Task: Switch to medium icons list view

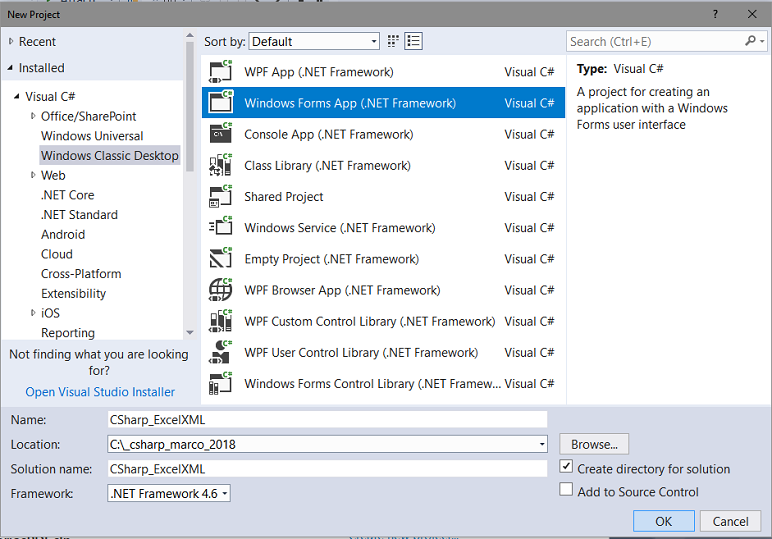Action: (414, 41)
